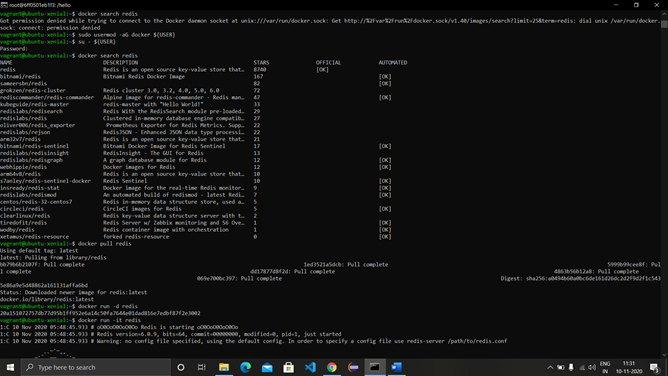668x376 pixels.
Task: Restore down the terminal window
Action: [x=636, y=5]
